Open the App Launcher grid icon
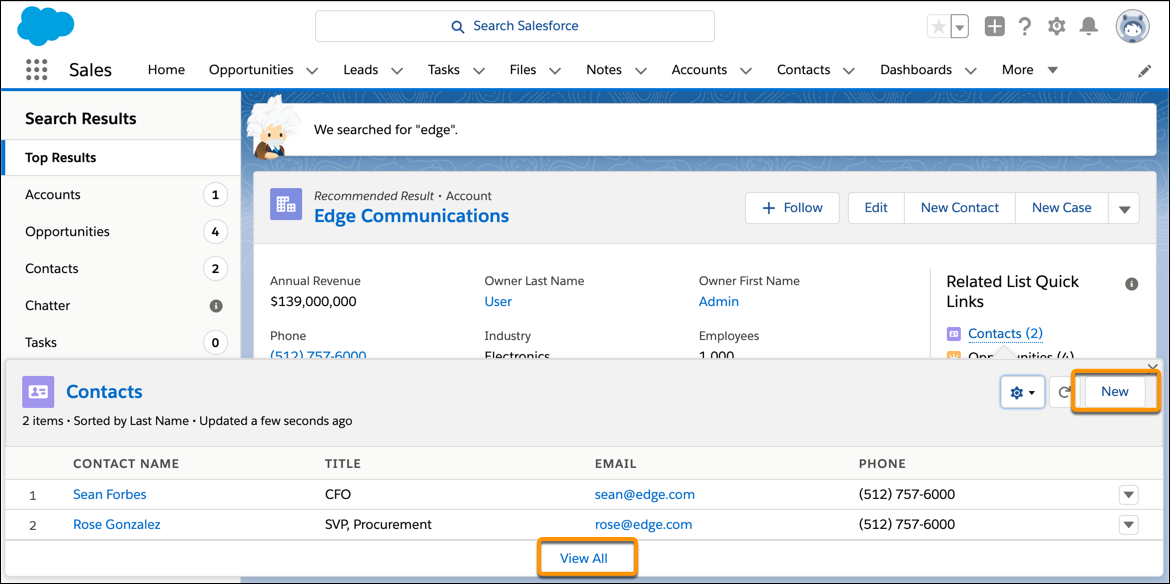Image resolution: width=1170 pixels, height=584 pixels. 37,70
